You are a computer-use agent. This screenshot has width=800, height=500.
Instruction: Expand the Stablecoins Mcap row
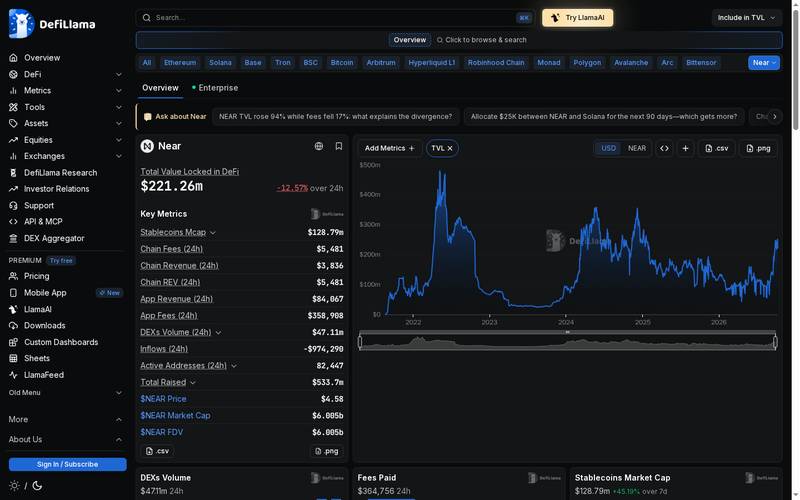click(x=213, y=233)
